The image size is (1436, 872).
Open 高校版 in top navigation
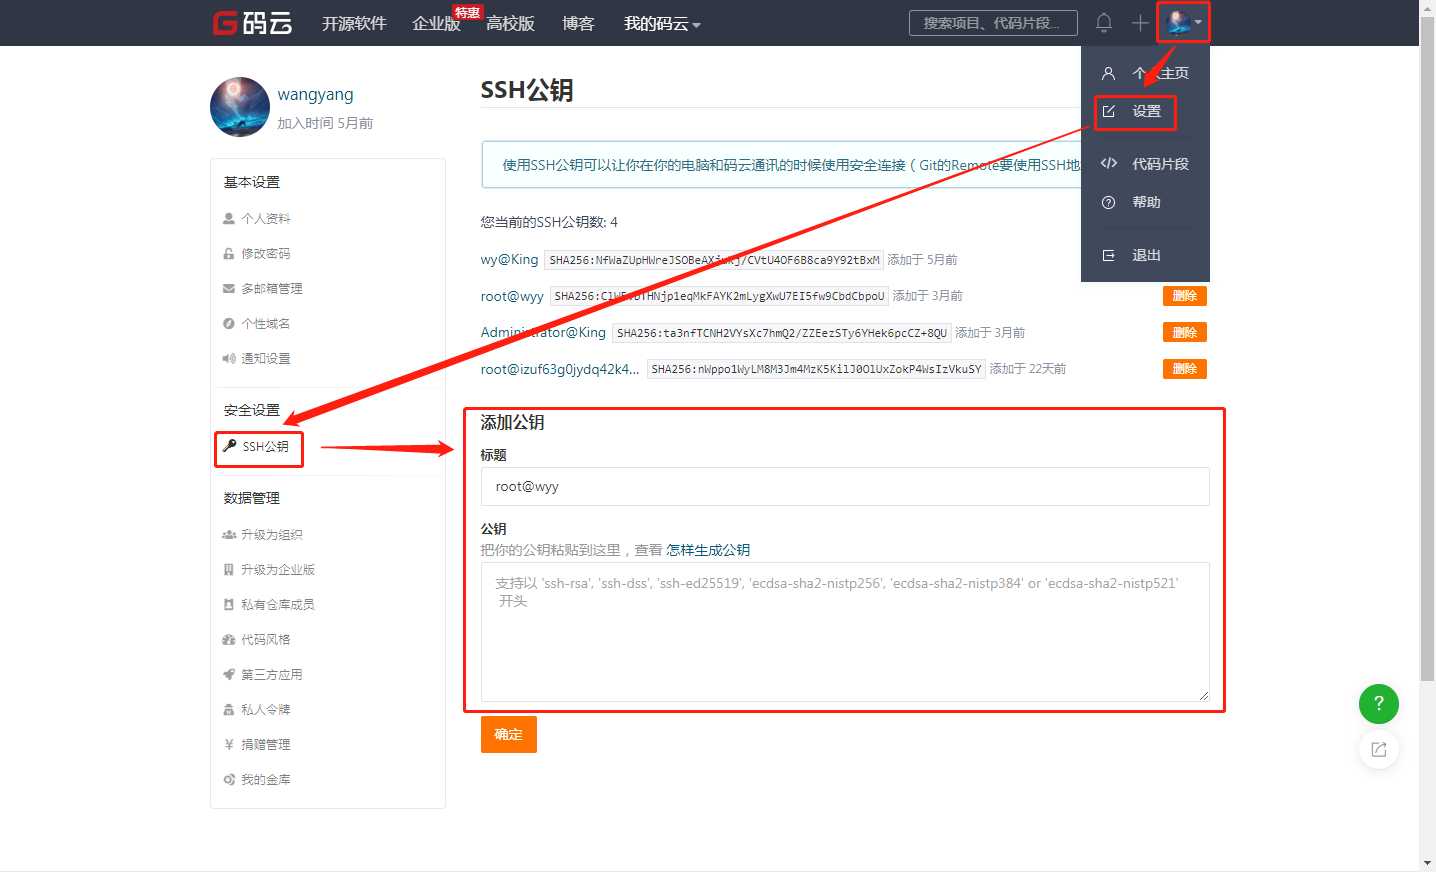click(510, 23)
